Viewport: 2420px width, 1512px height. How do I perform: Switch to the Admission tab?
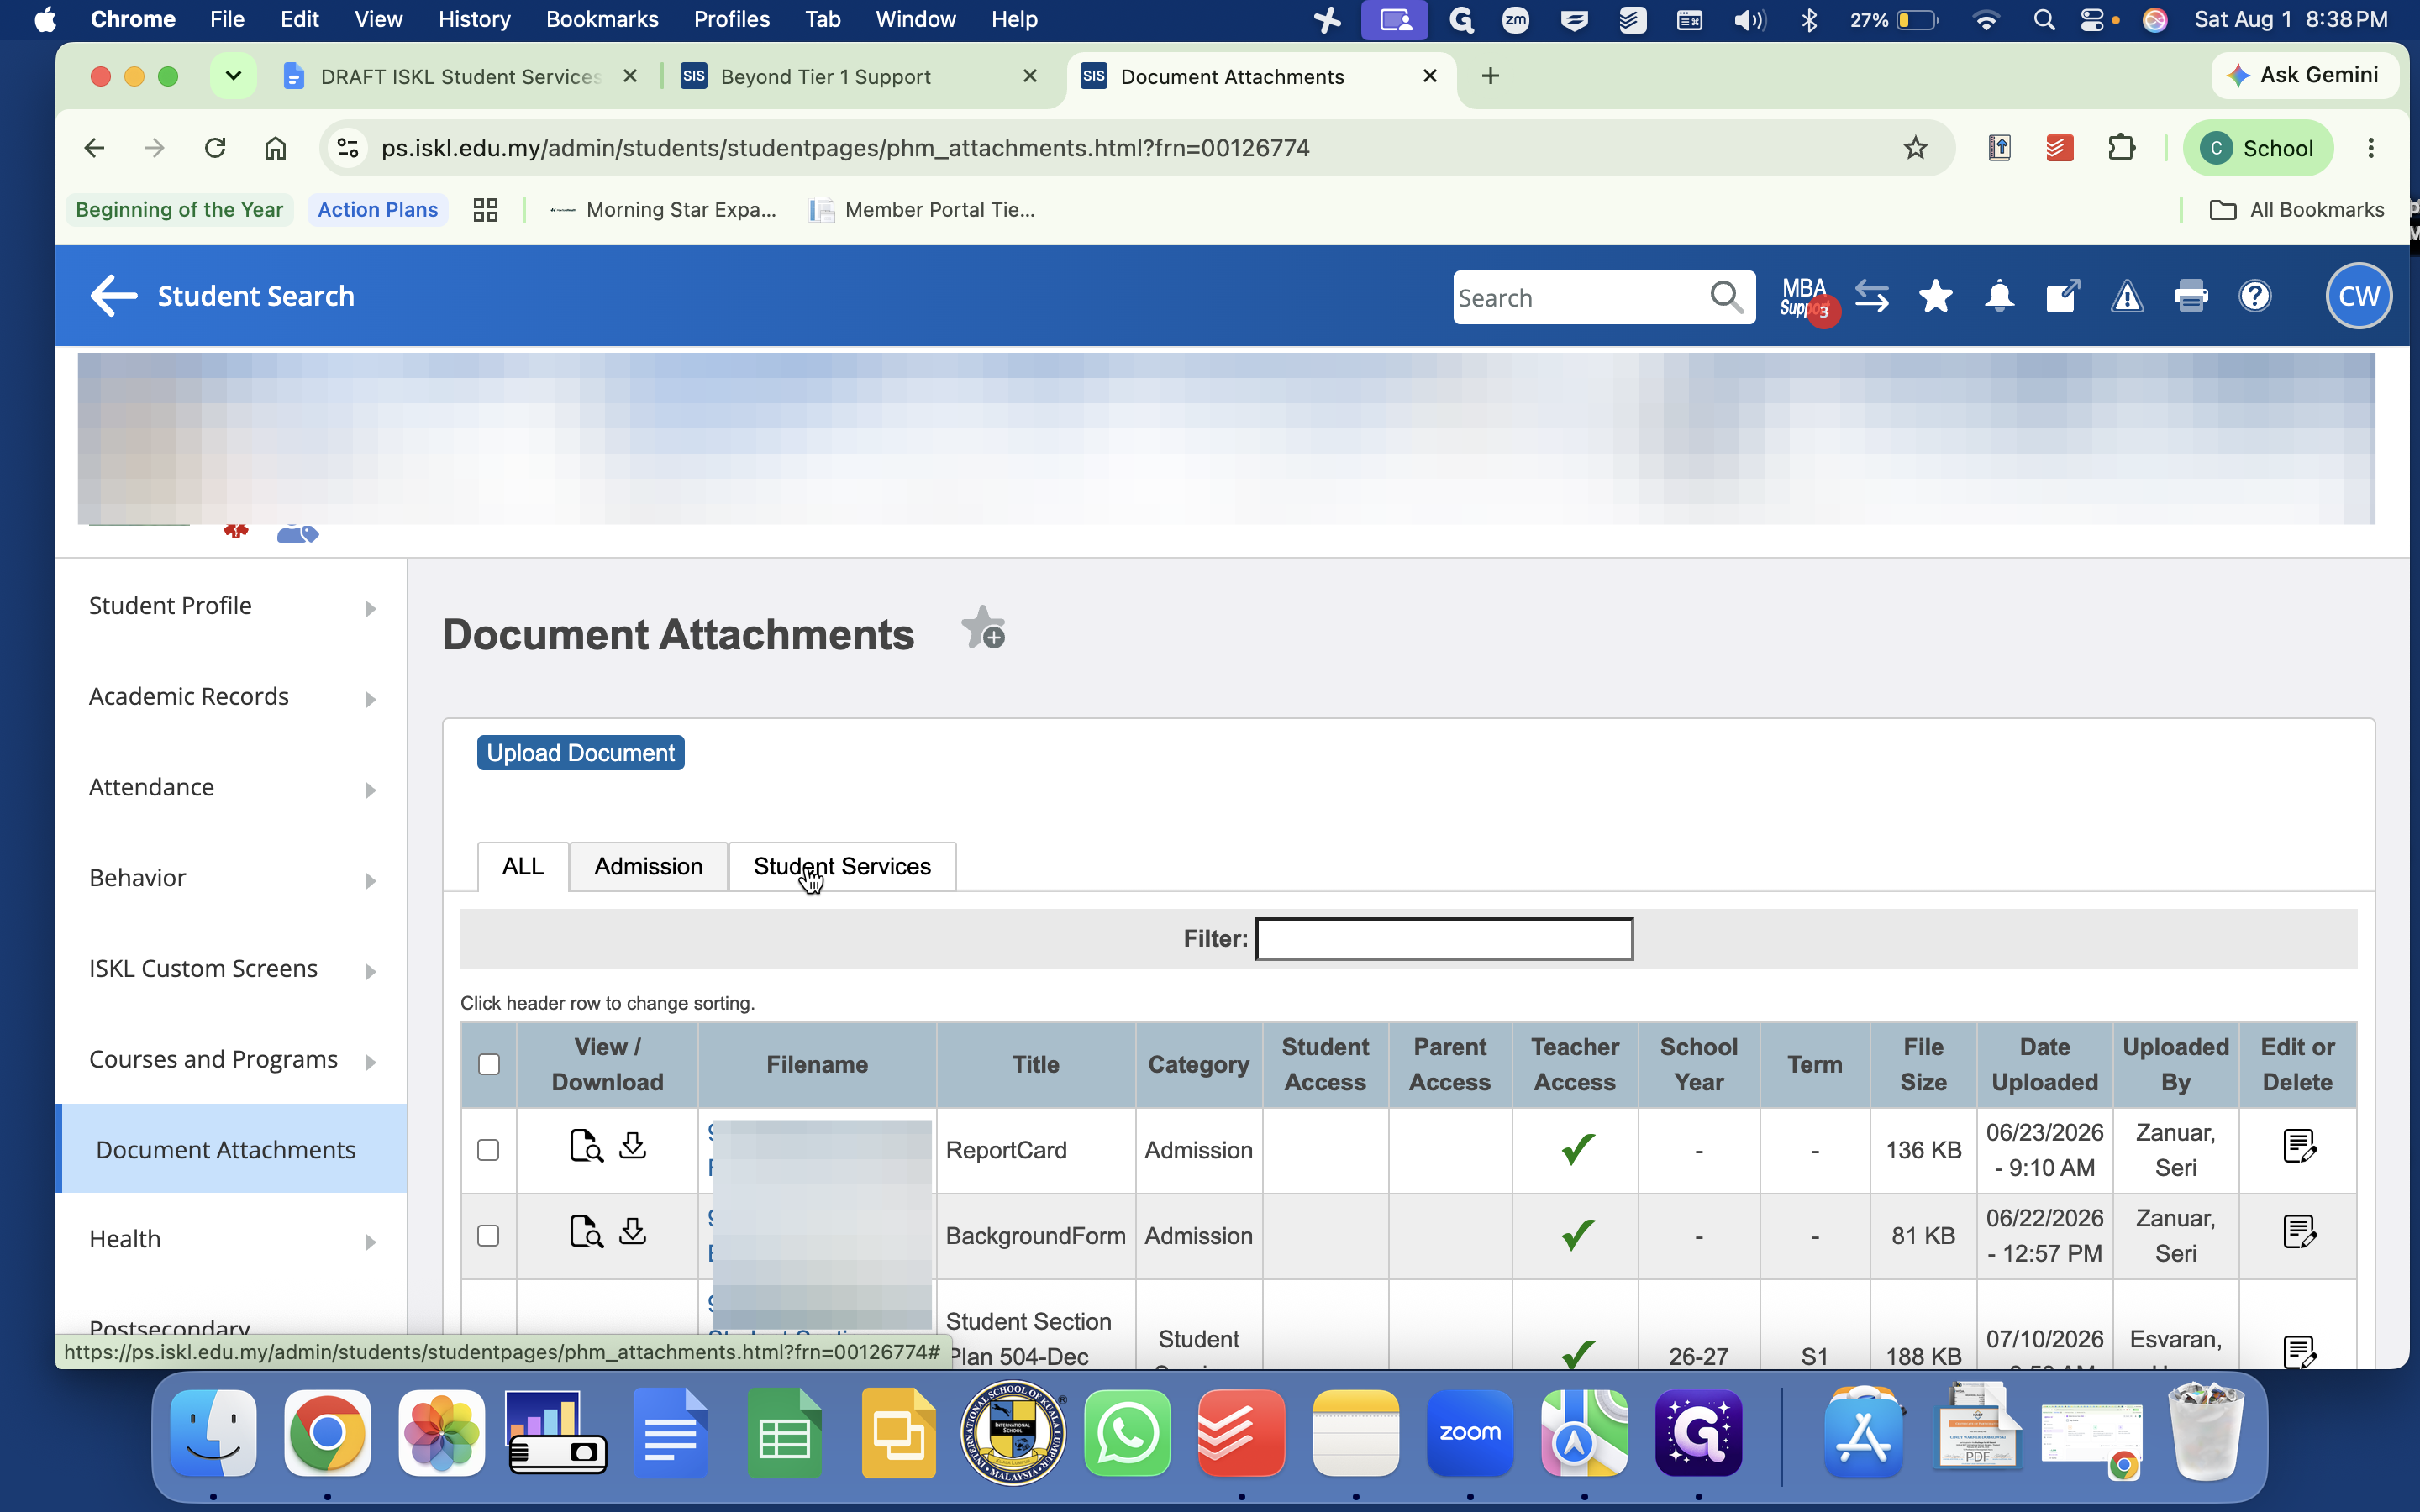[x=648, y=866]
